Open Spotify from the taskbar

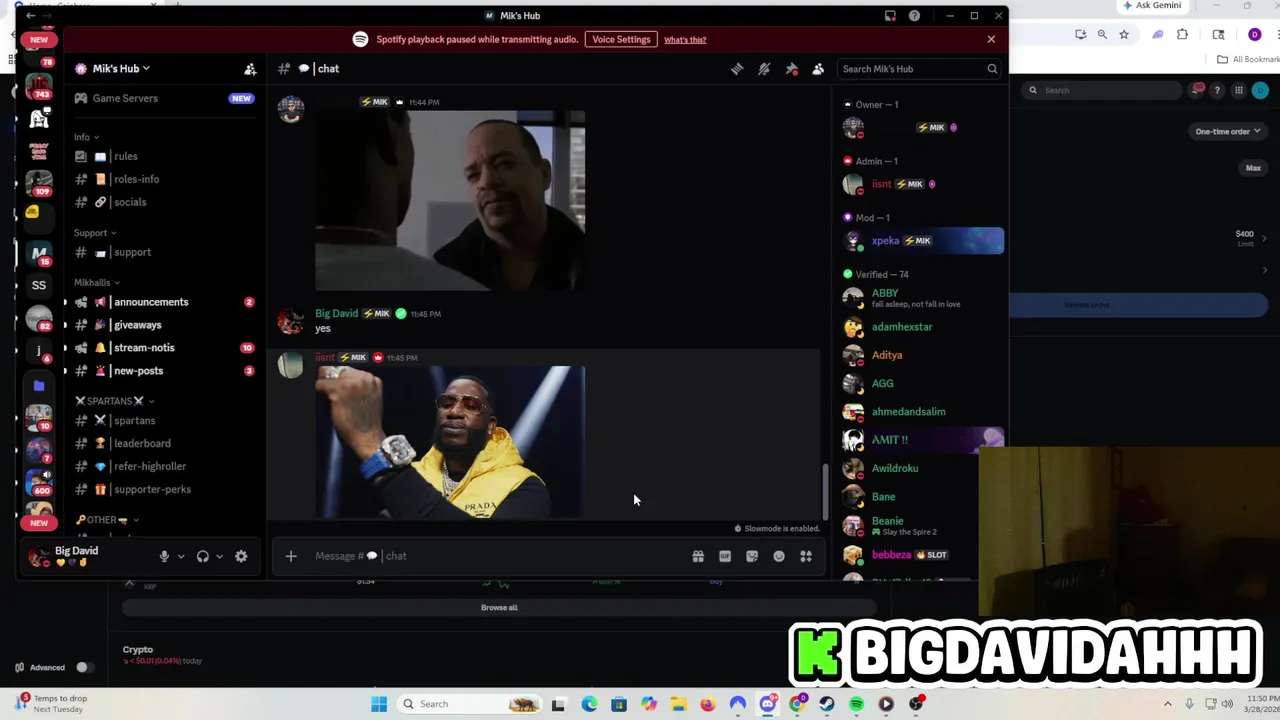coord(856,704)
